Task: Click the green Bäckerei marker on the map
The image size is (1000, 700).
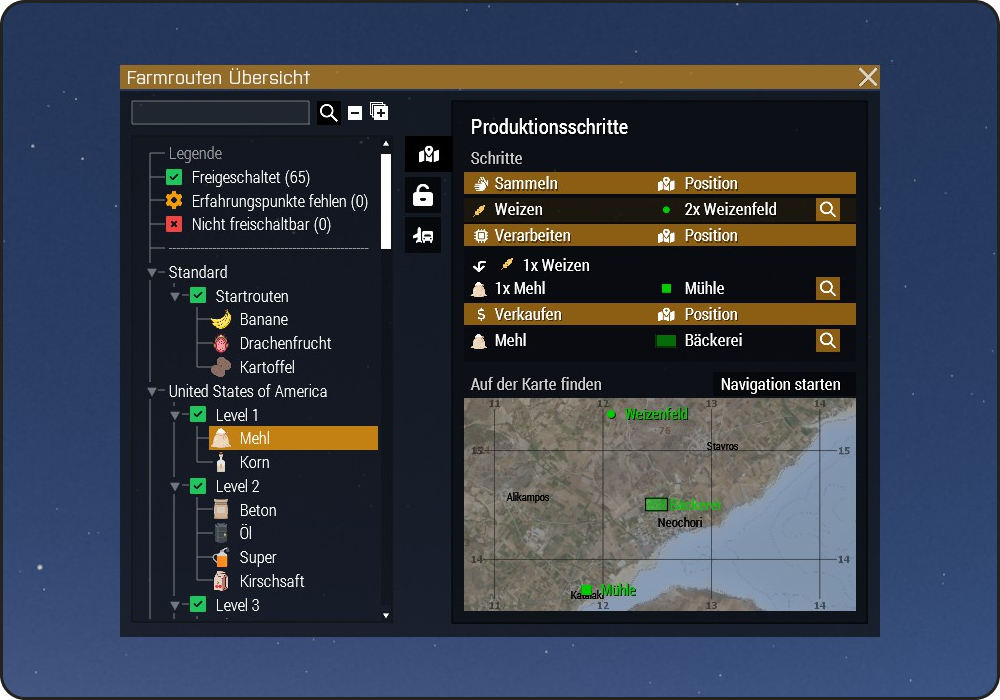Action: click(x=656, y=505)
